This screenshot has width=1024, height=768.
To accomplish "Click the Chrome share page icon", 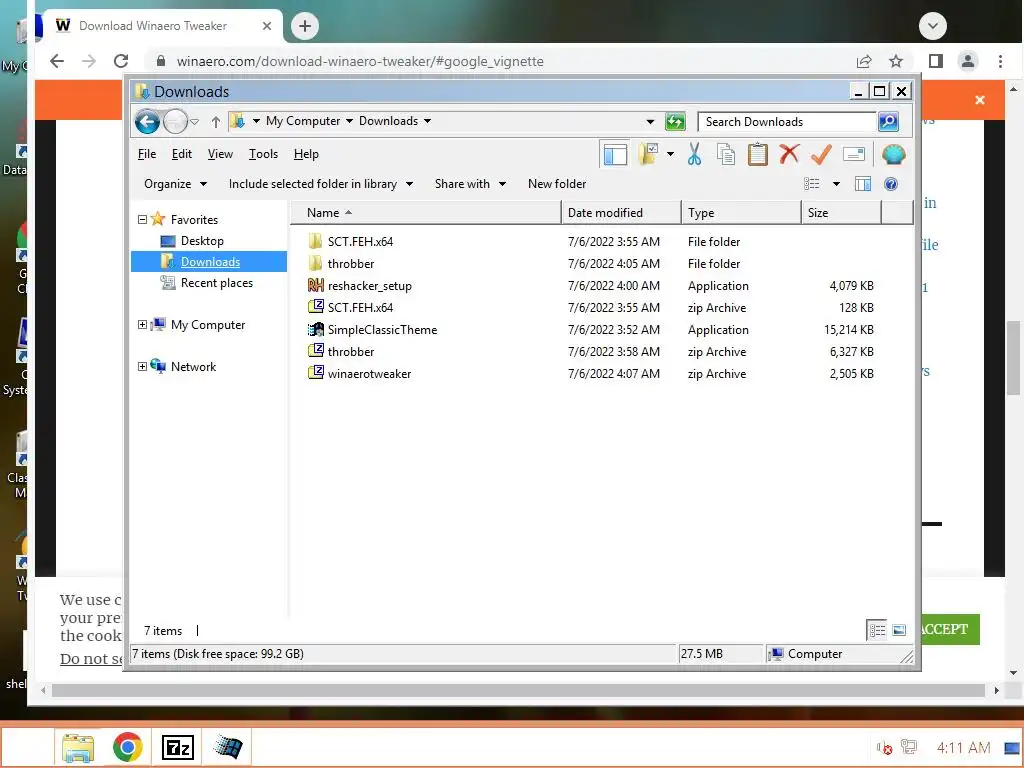I will 864,61.
